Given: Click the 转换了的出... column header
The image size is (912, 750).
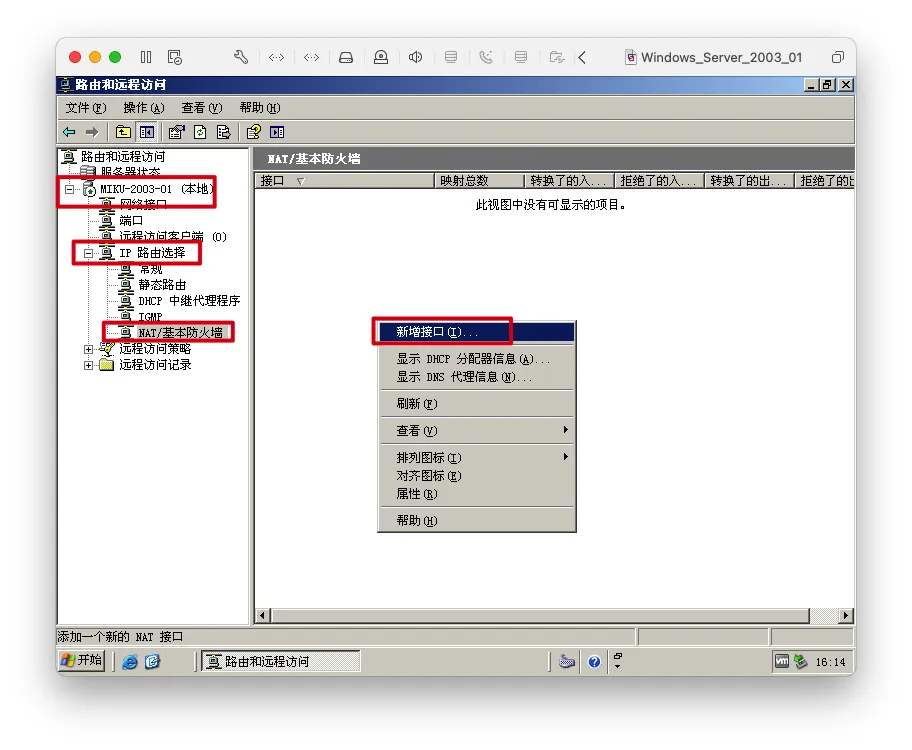Looking at the screenshot, I should (749, 181).
